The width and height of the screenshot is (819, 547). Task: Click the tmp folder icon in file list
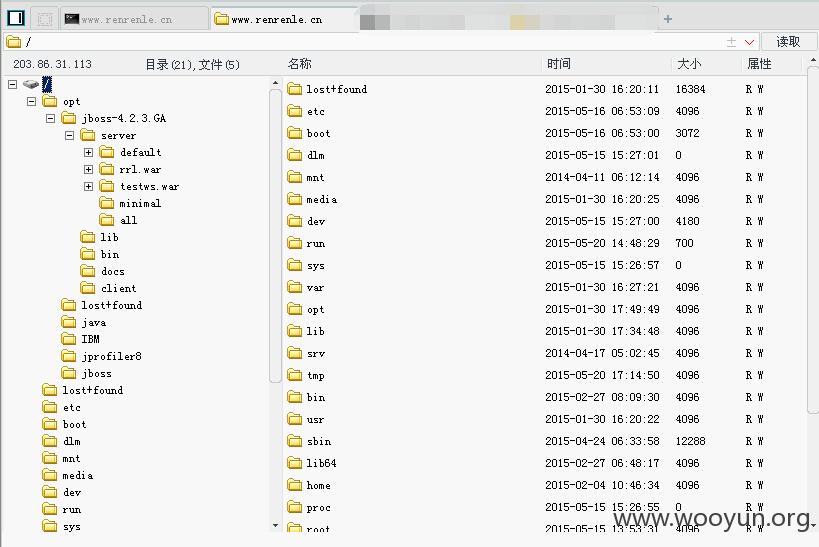[x=295, y=375]
